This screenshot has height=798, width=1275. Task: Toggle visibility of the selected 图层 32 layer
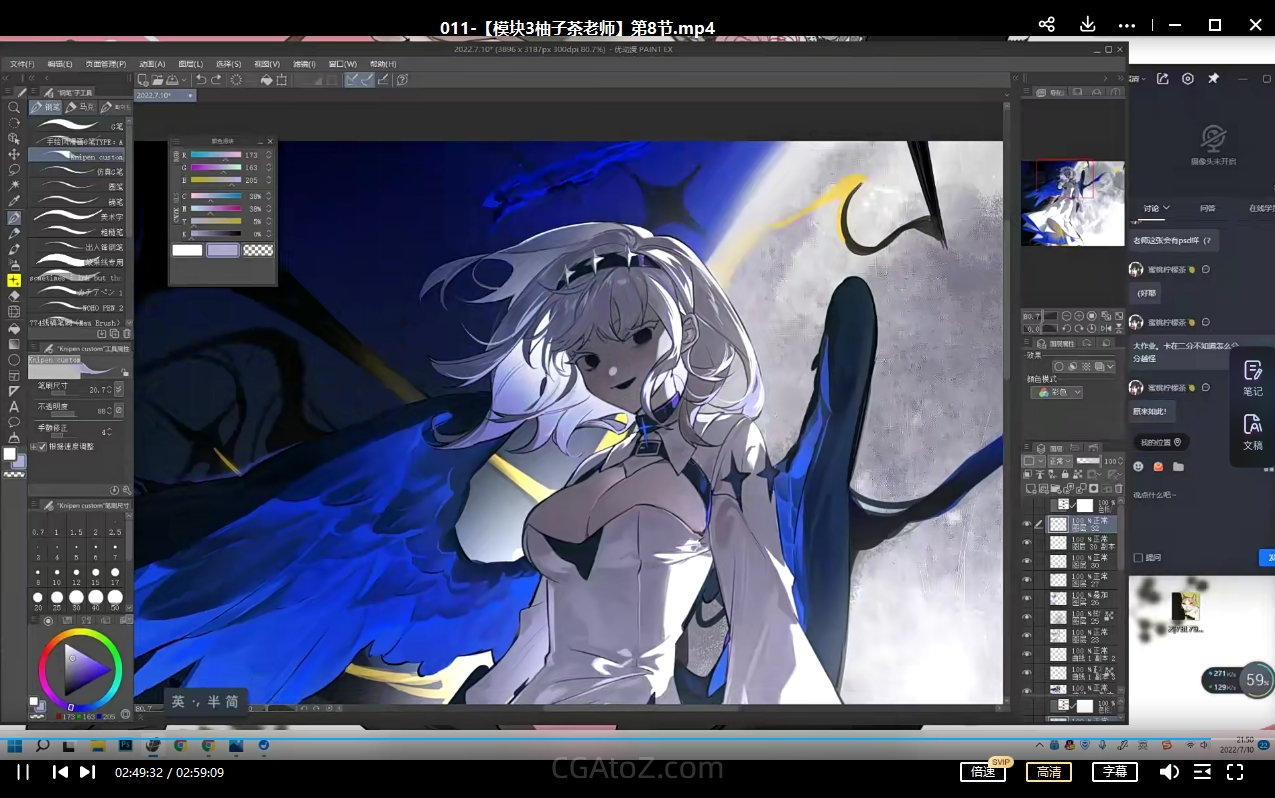[1026, 524]
